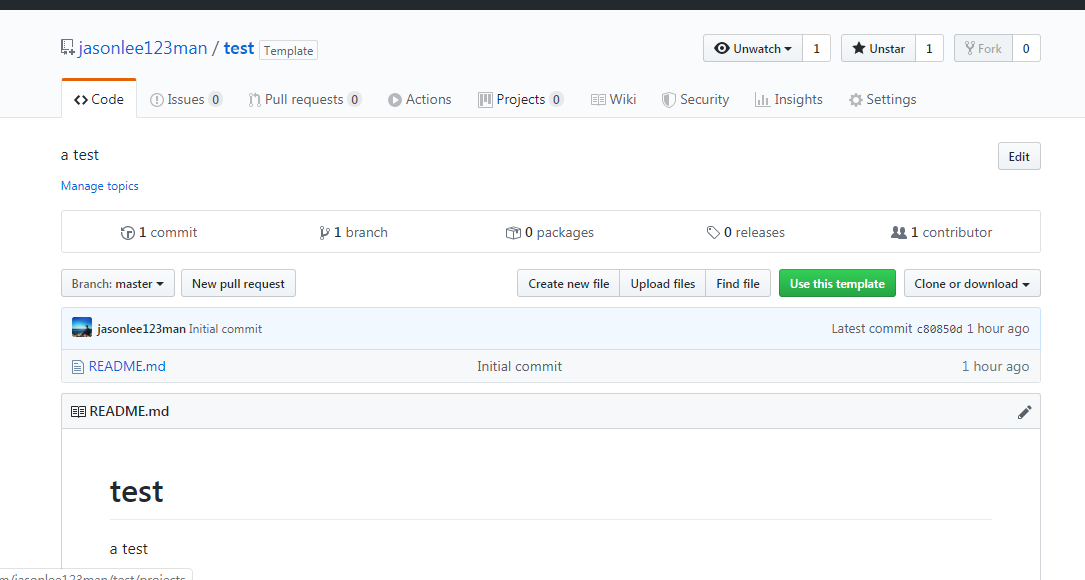
Task: Click the Issues exclamation icon
Action: click(x=157, y=100)
